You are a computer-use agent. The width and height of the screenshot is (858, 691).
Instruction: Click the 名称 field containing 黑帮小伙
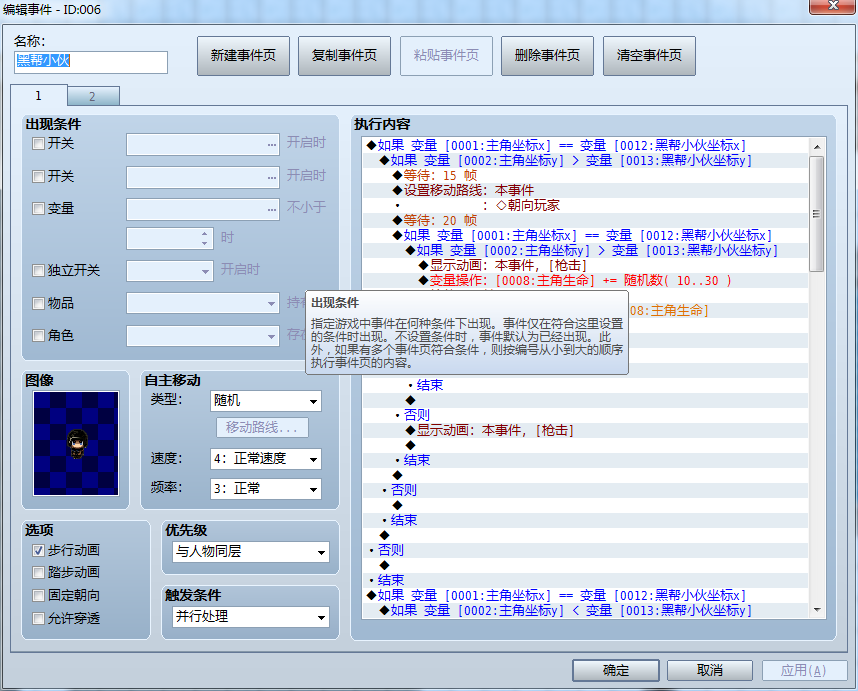coord(91,62)
